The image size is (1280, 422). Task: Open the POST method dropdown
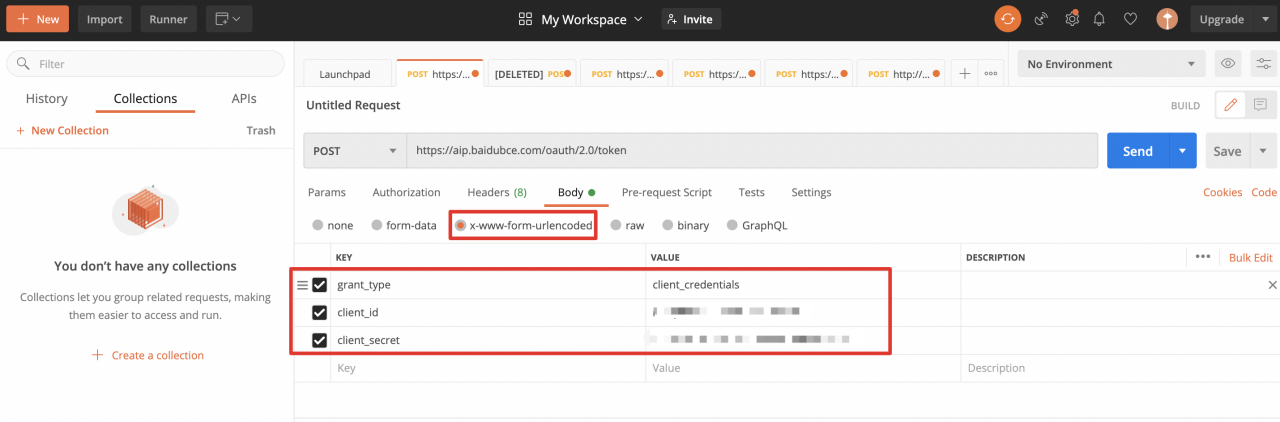click(x=355, y=151)
